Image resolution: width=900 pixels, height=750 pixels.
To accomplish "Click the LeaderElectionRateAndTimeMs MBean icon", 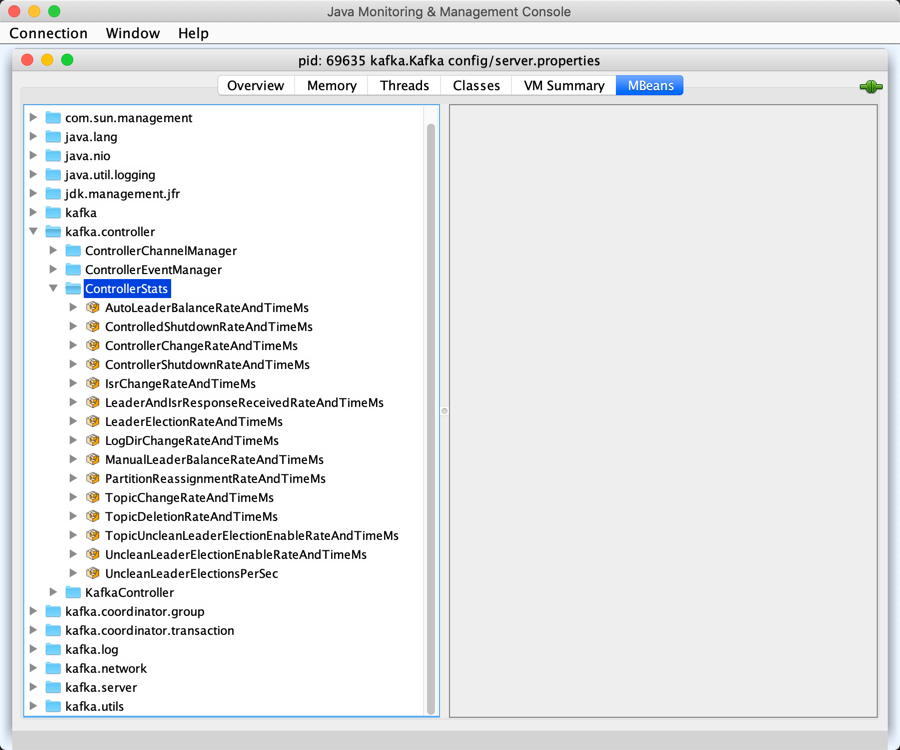I will (93, 422).
